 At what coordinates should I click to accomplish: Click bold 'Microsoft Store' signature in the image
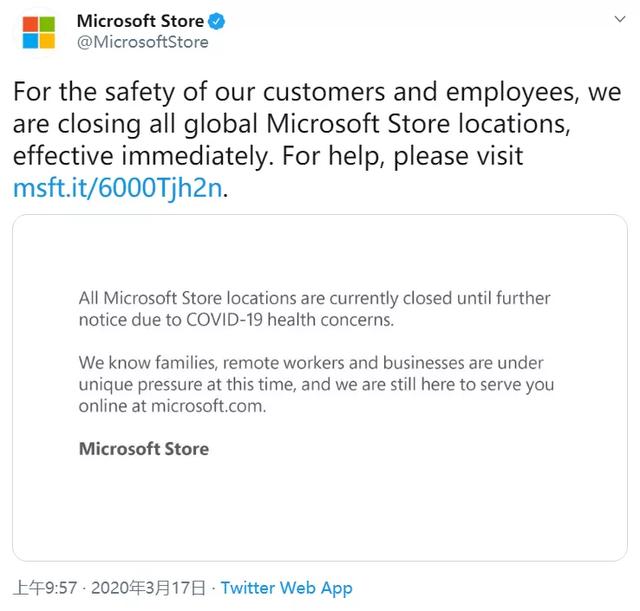144,448
